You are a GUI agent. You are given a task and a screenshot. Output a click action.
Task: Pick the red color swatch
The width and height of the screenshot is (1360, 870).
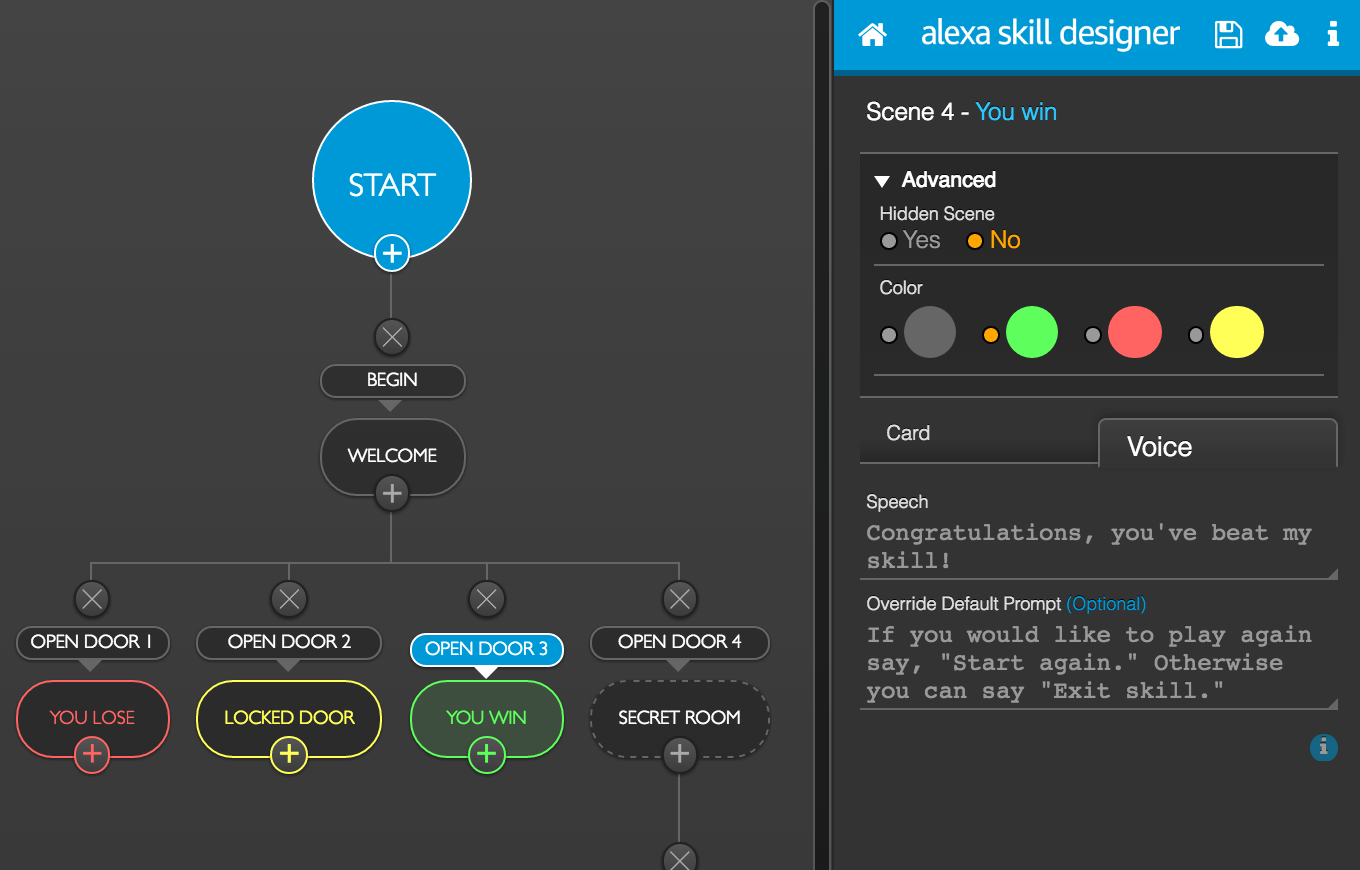(1134, 333)
